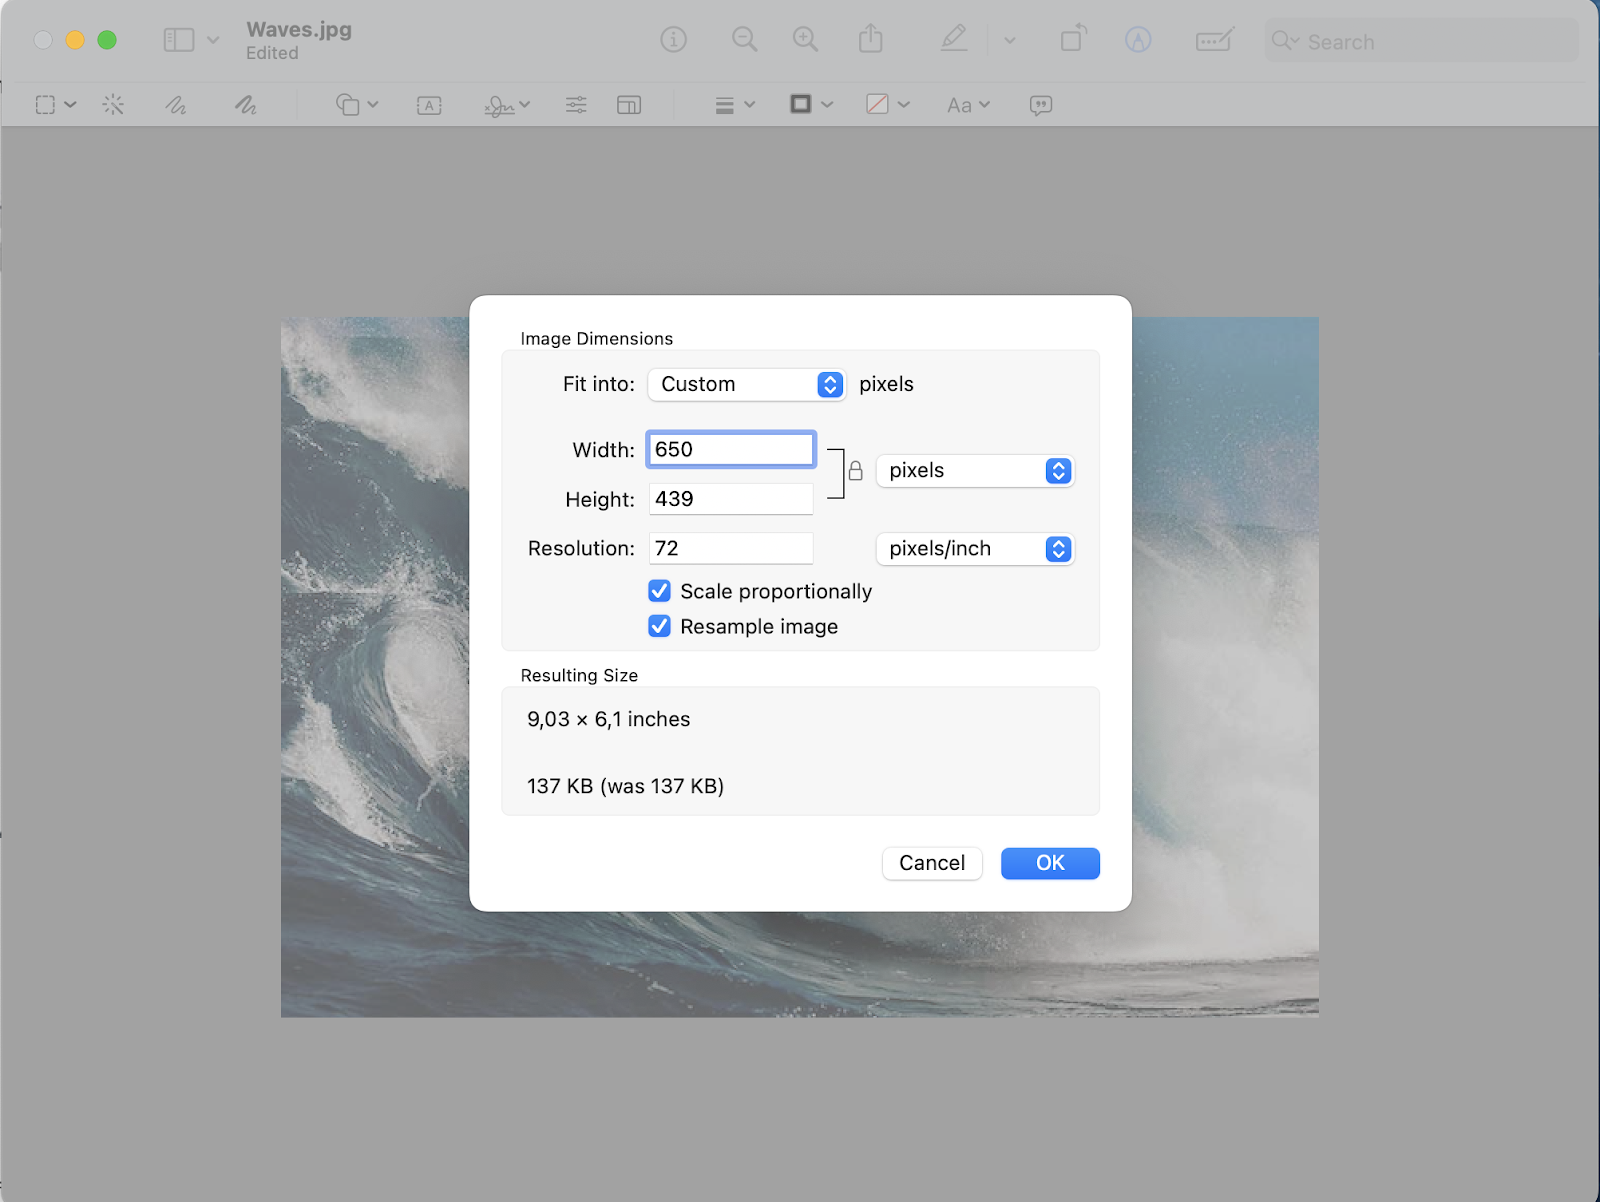The width and height of the screenshot is (1600, 1202).
Task: Click into the Height input field
Action: click(731, 499)
